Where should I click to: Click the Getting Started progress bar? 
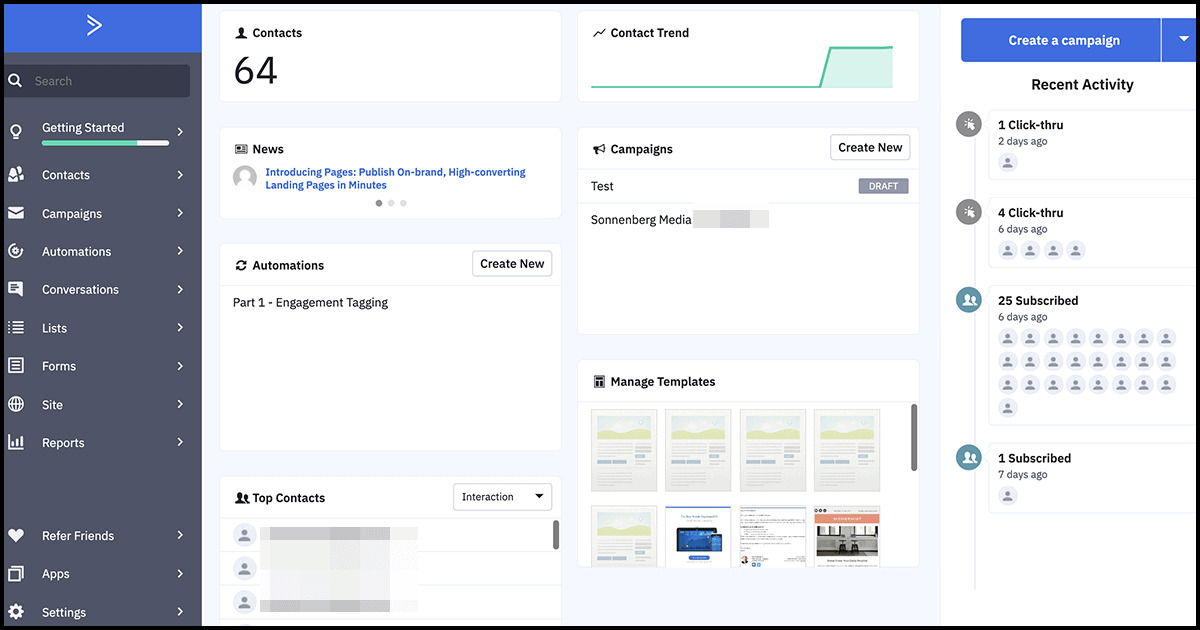click(106, 142)
